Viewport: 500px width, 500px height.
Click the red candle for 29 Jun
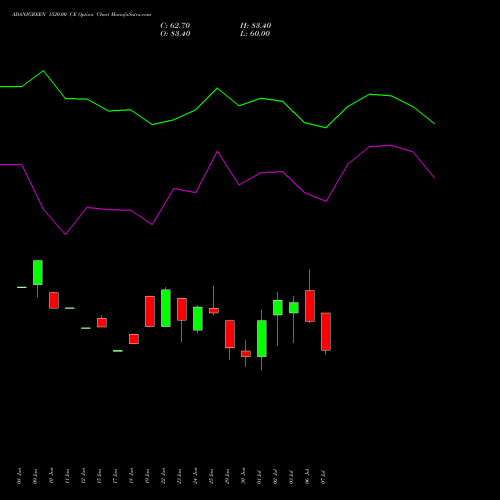[x=230, y=334]
